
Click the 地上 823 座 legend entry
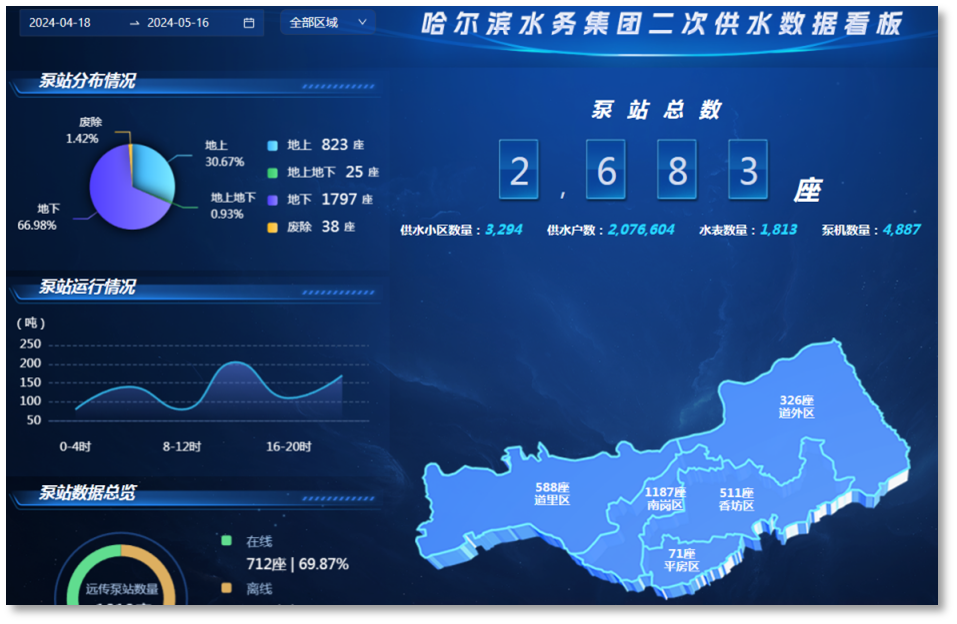316,145
